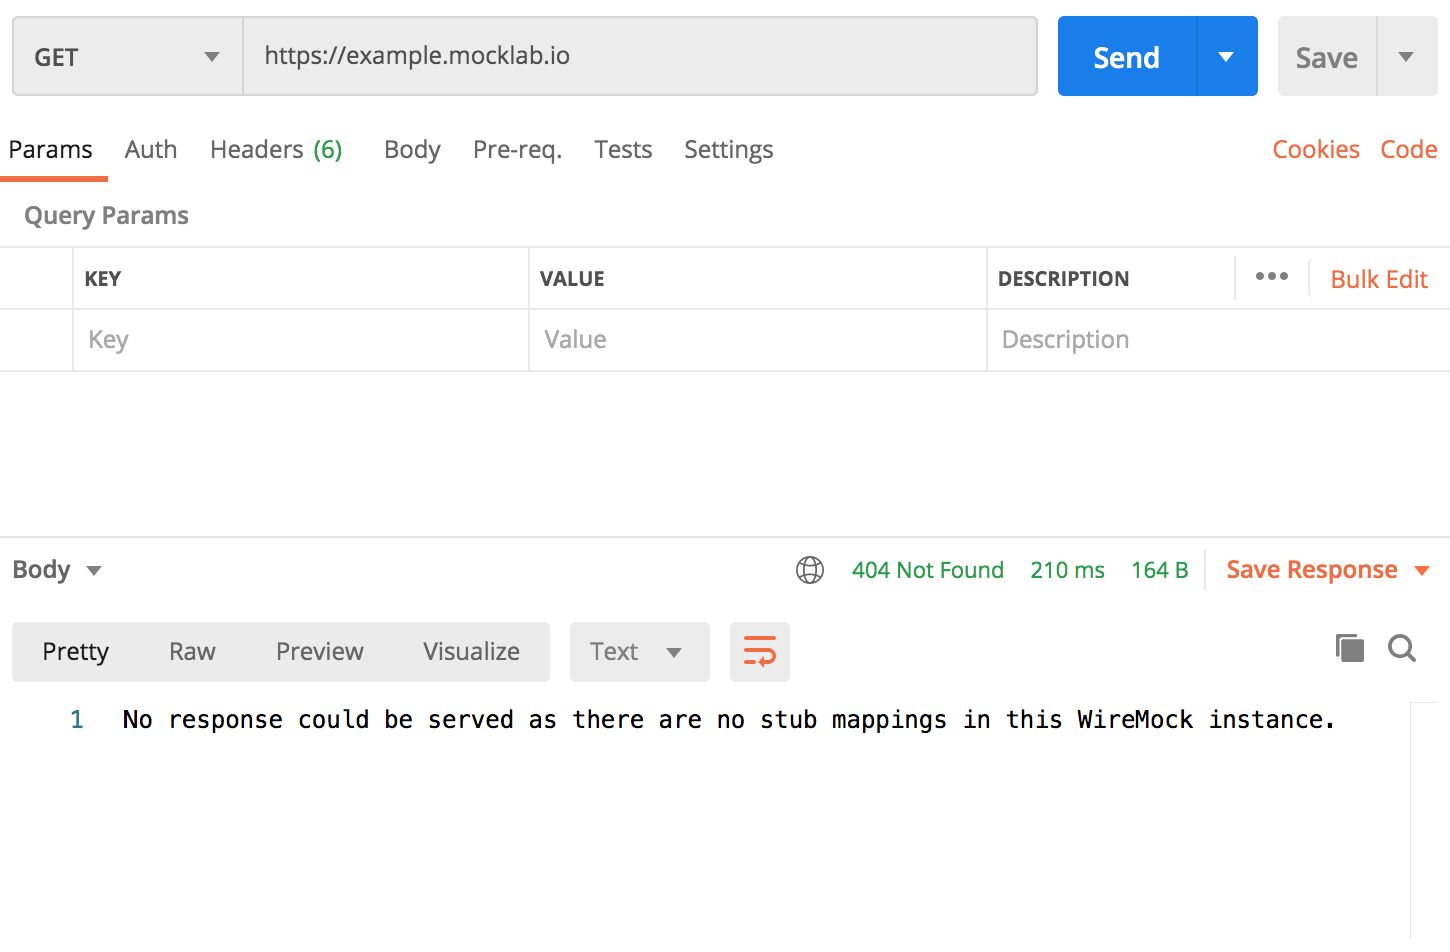Open the Code snippet link

(1409, 150)
